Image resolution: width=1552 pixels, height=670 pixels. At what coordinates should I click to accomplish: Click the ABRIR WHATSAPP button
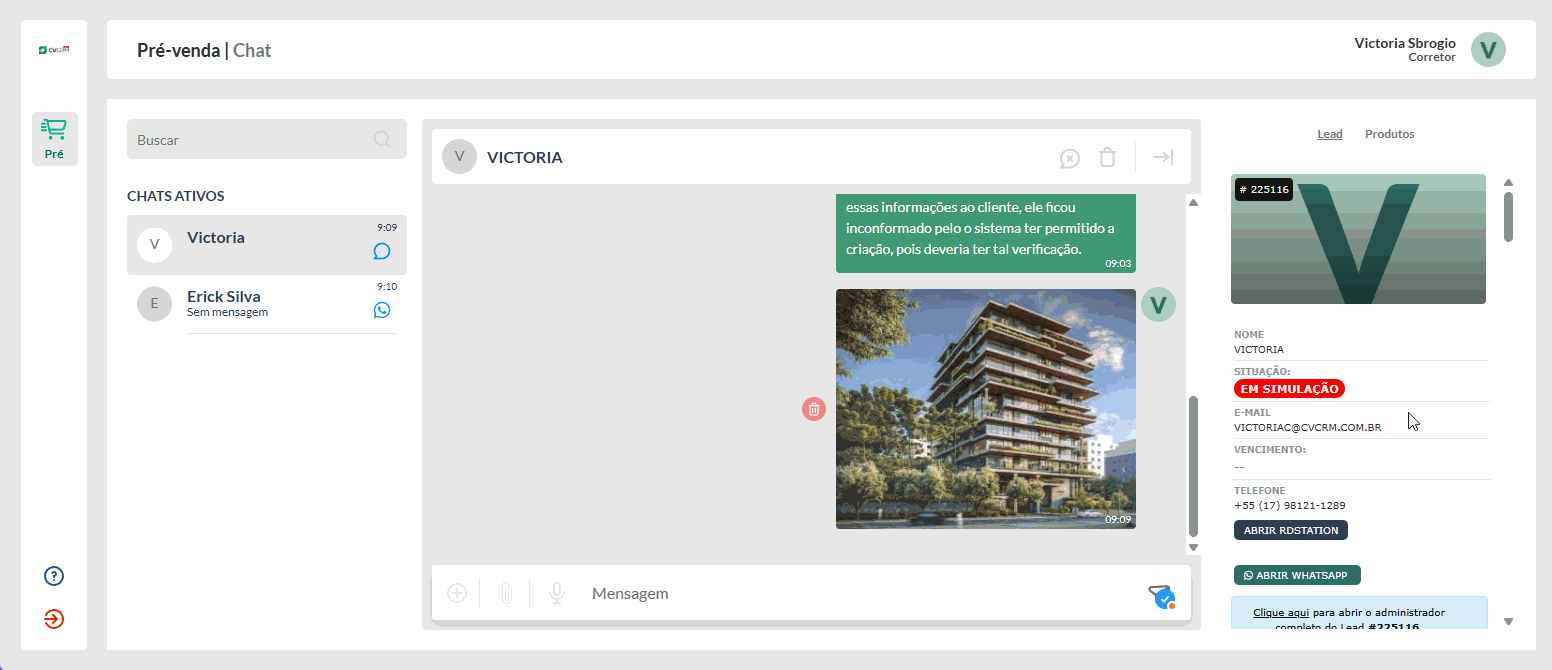[1297, 575]
